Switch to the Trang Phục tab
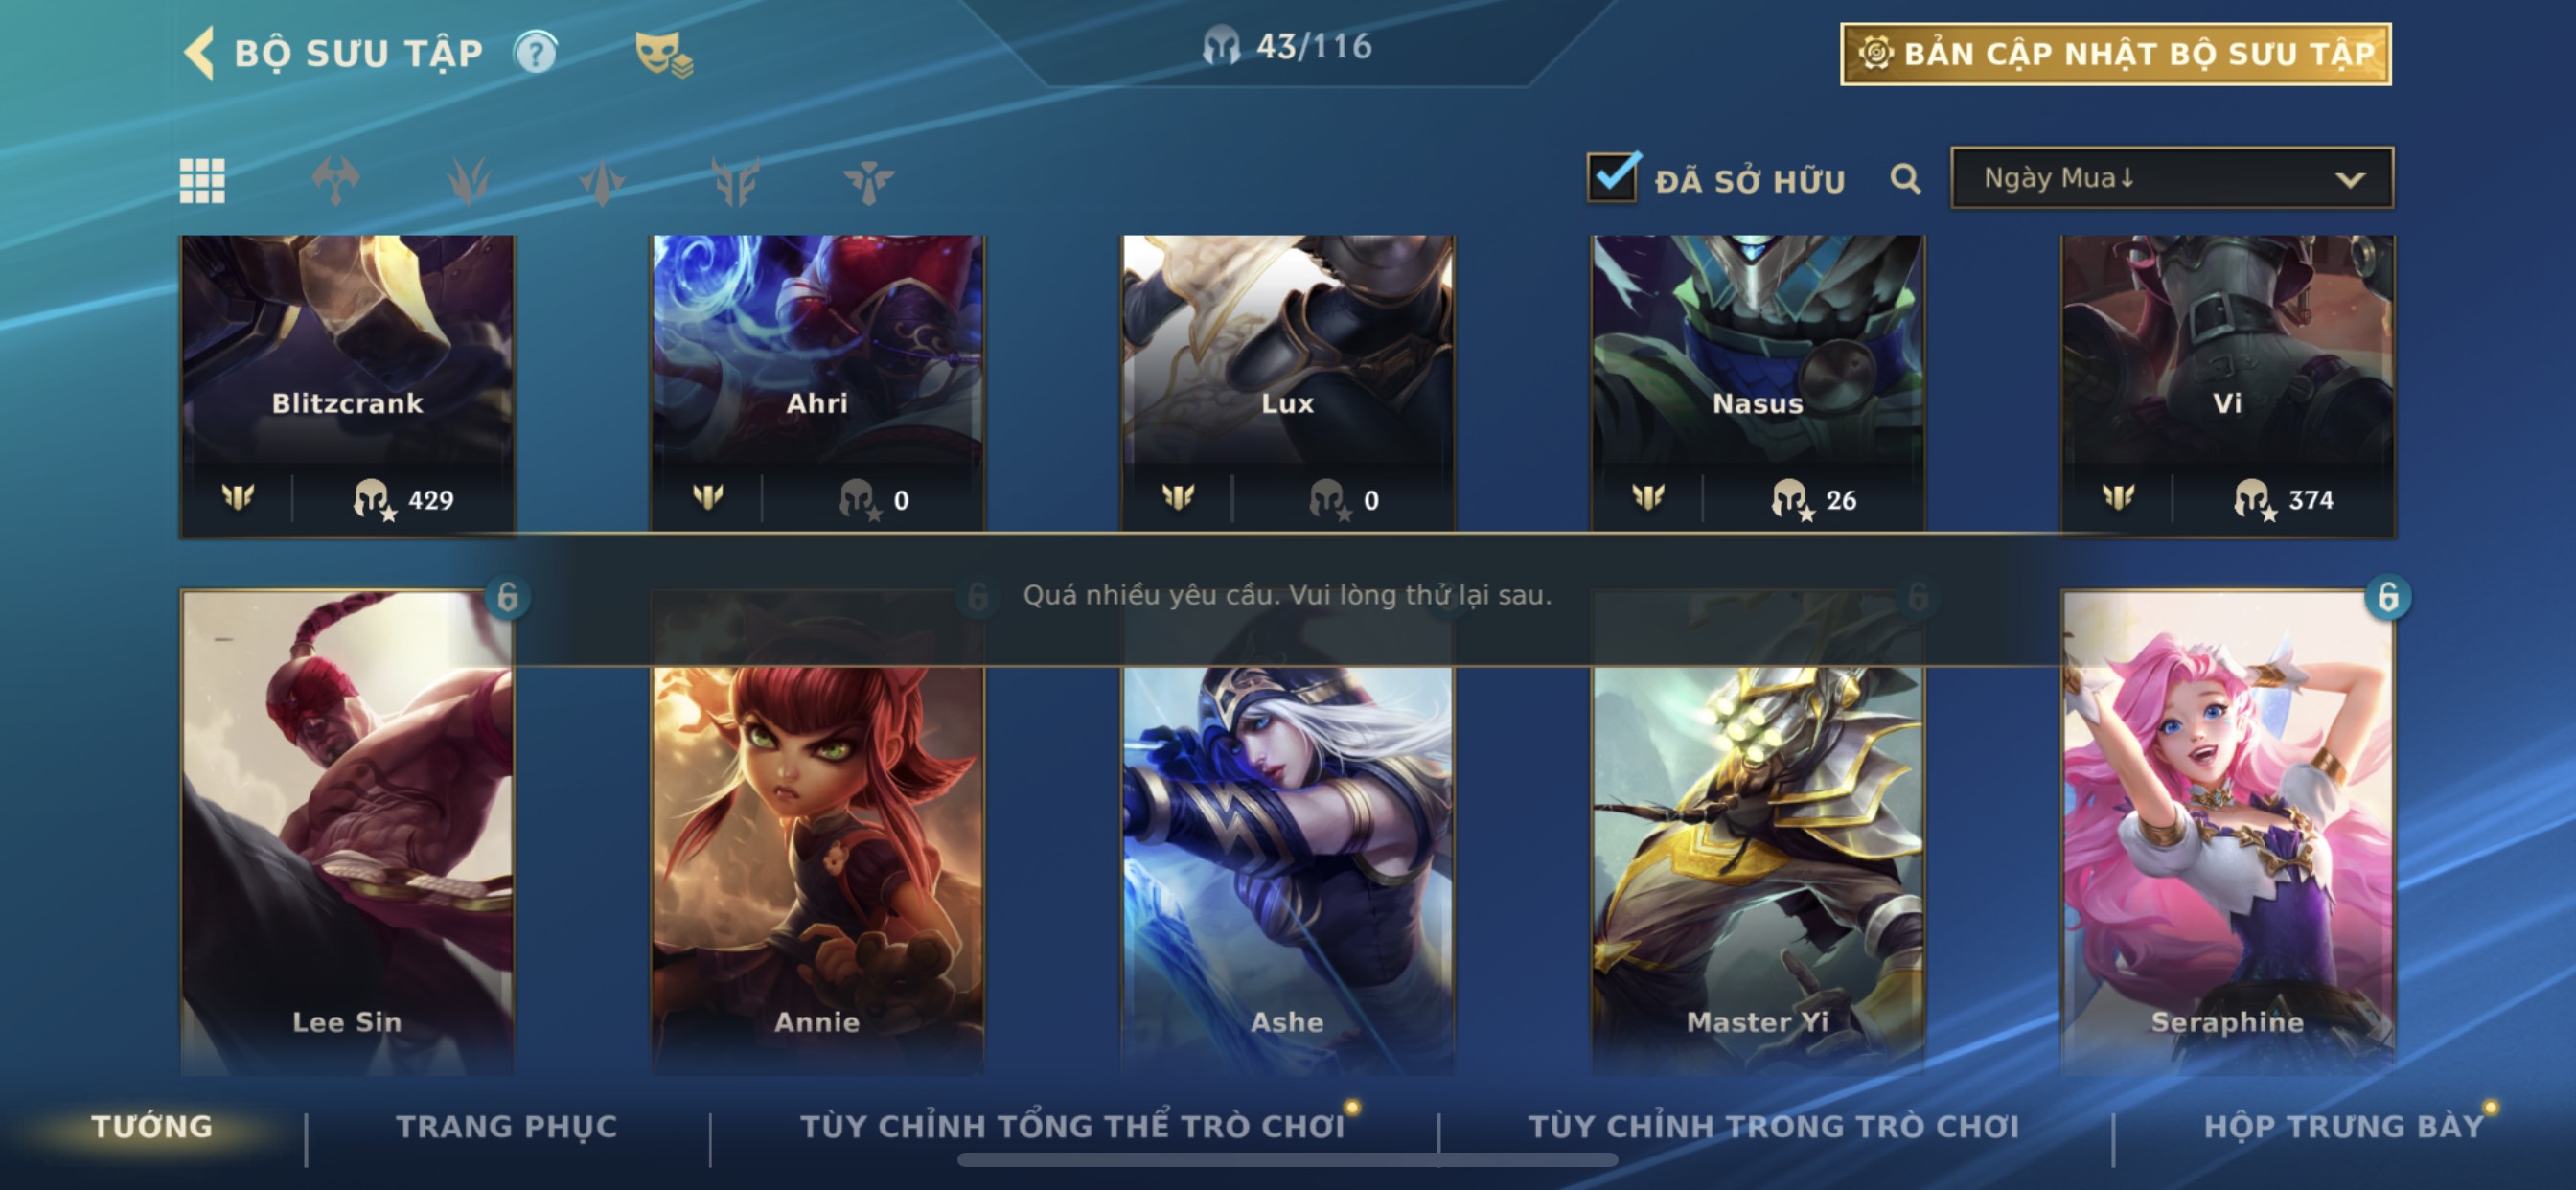This screenshot has width=2576, height=1190. (x=507, y=1126)
